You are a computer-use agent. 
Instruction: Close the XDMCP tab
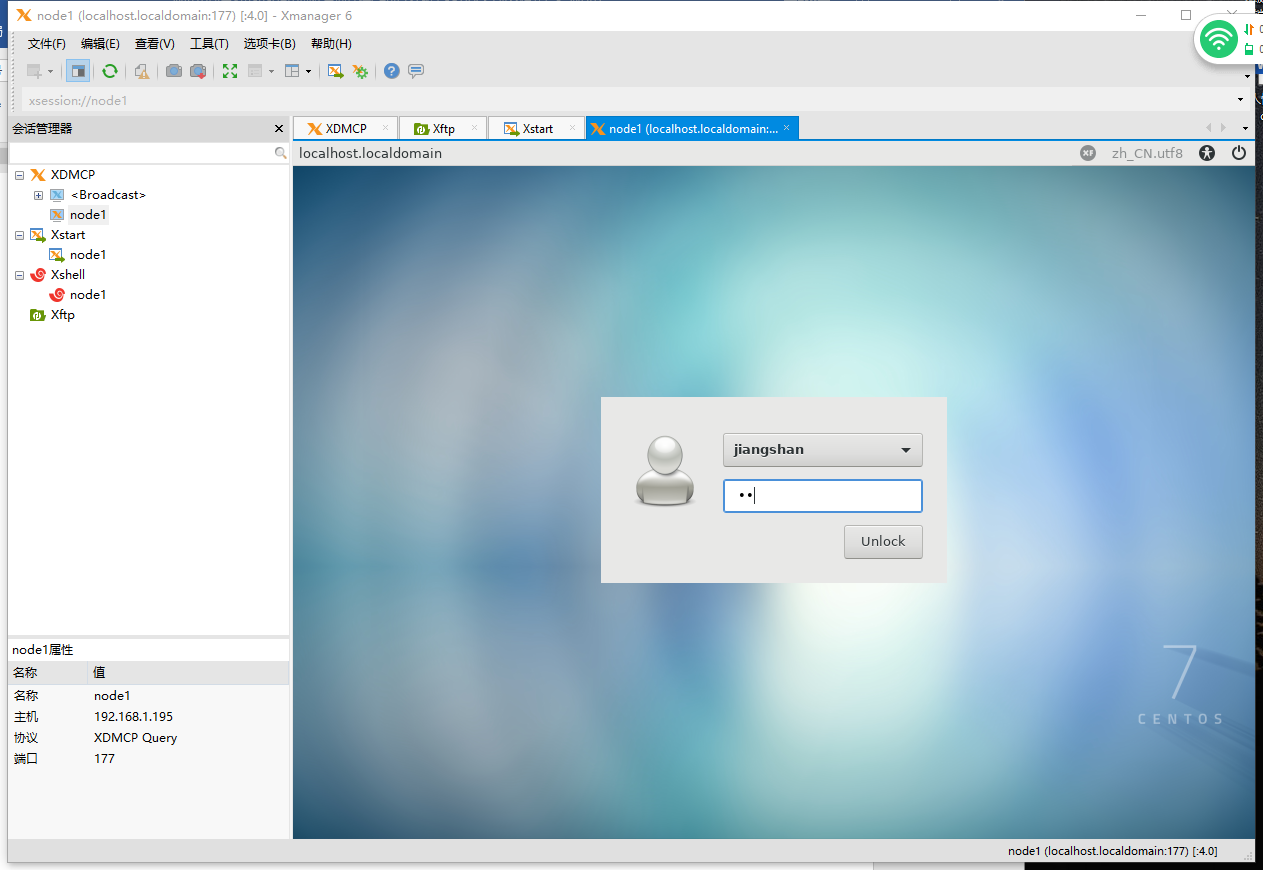[385, 128]
